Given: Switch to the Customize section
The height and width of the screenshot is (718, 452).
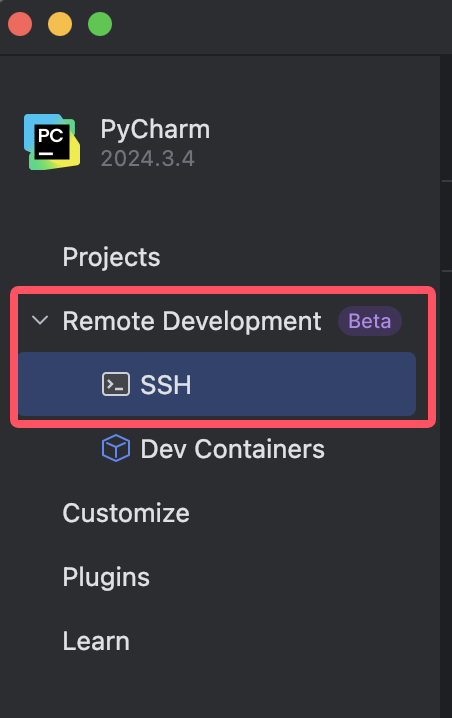Looking at the screenshot, I should coord(126,513).
